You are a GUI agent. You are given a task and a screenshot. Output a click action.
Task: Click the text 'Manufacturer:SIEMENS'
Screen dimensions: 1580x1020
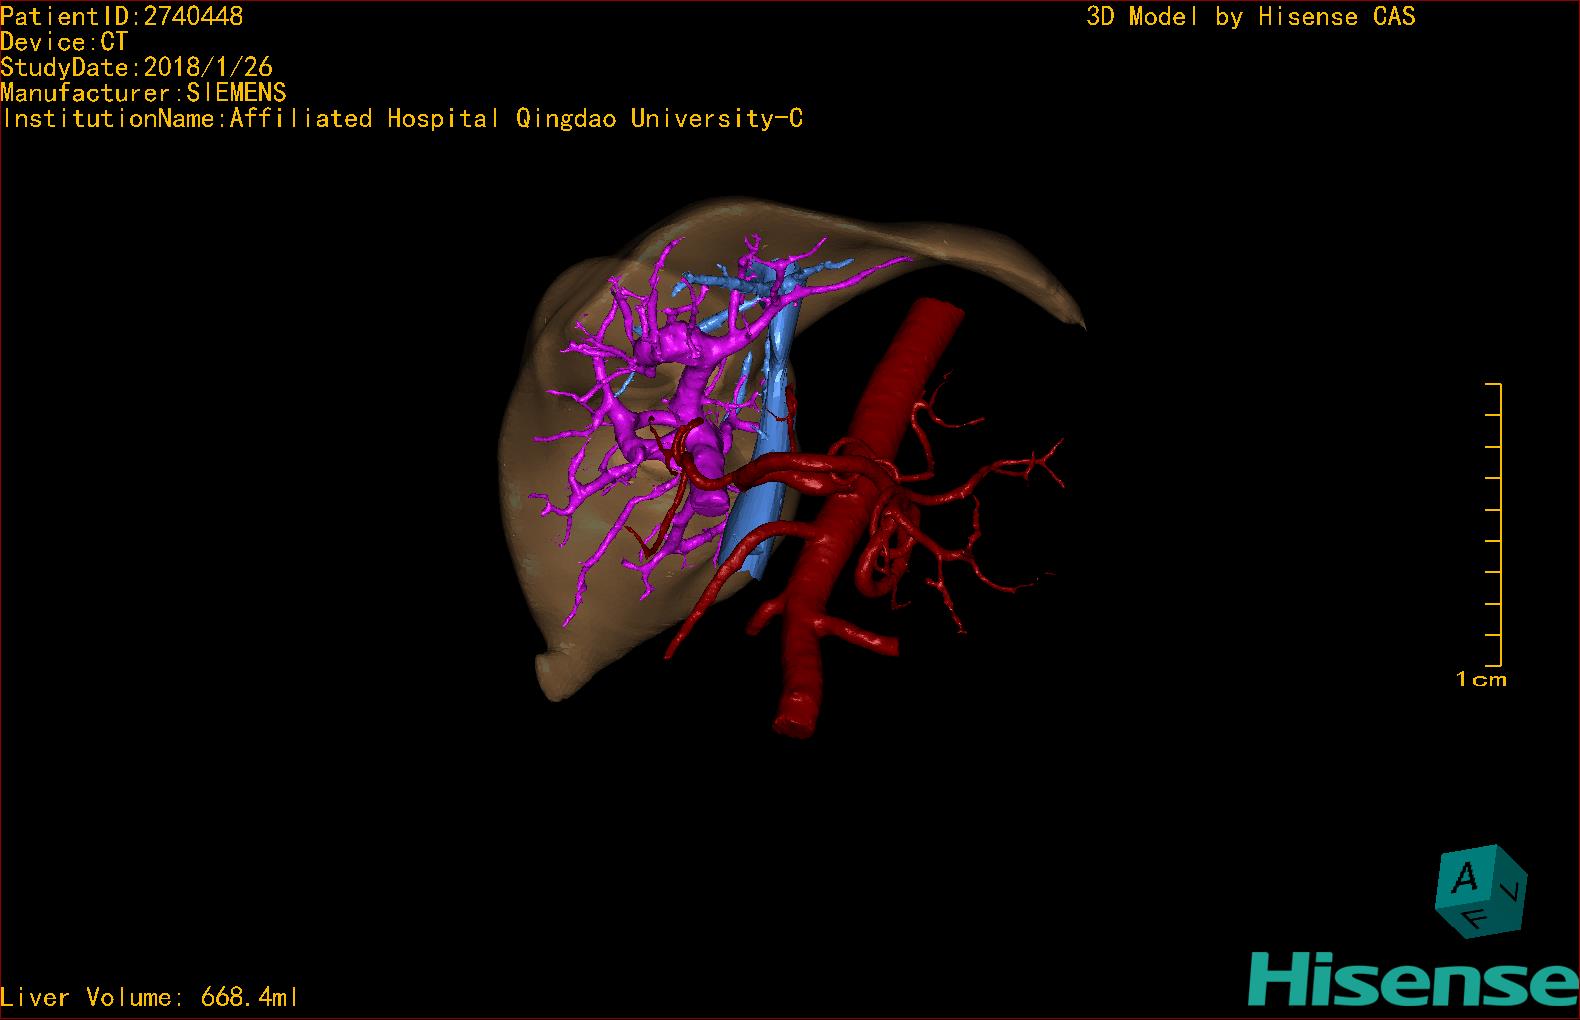143,93
